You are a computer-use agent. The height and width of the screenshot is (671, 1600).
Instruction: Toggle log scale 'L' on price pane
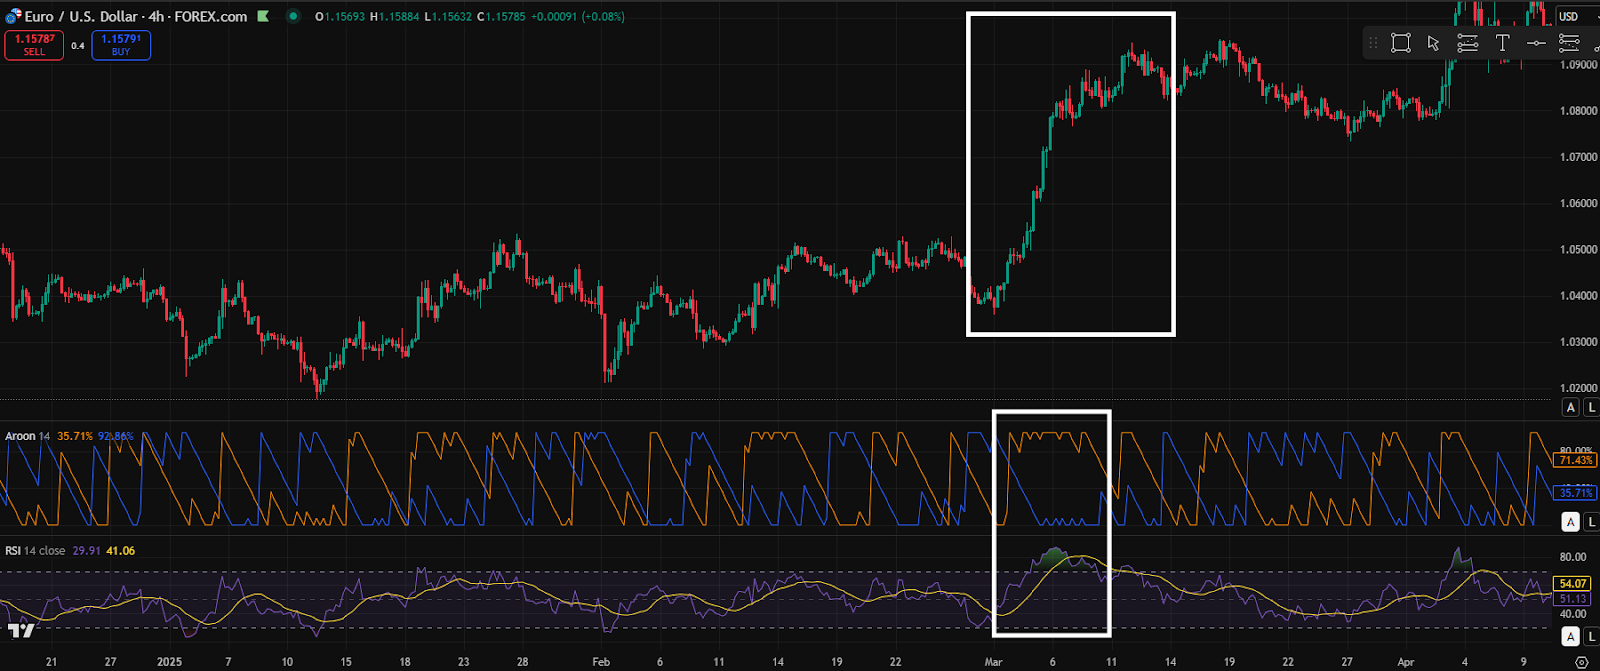click(x=1591, y=407)
